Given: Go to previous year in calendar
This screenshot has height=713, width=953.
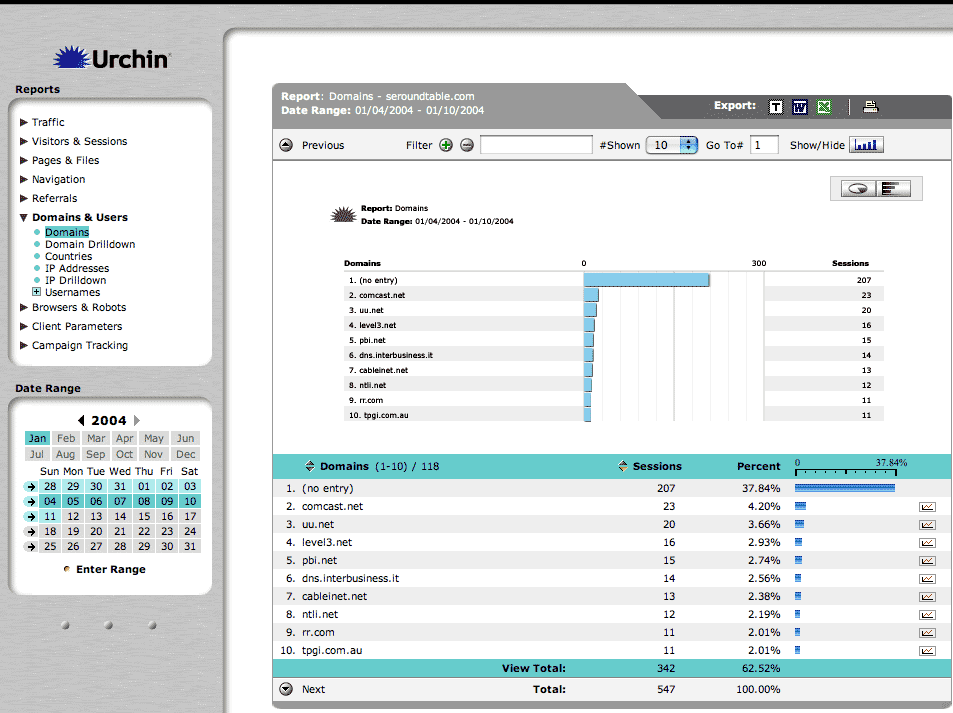Looking at the screenshot, I should [x=81, y=421].
